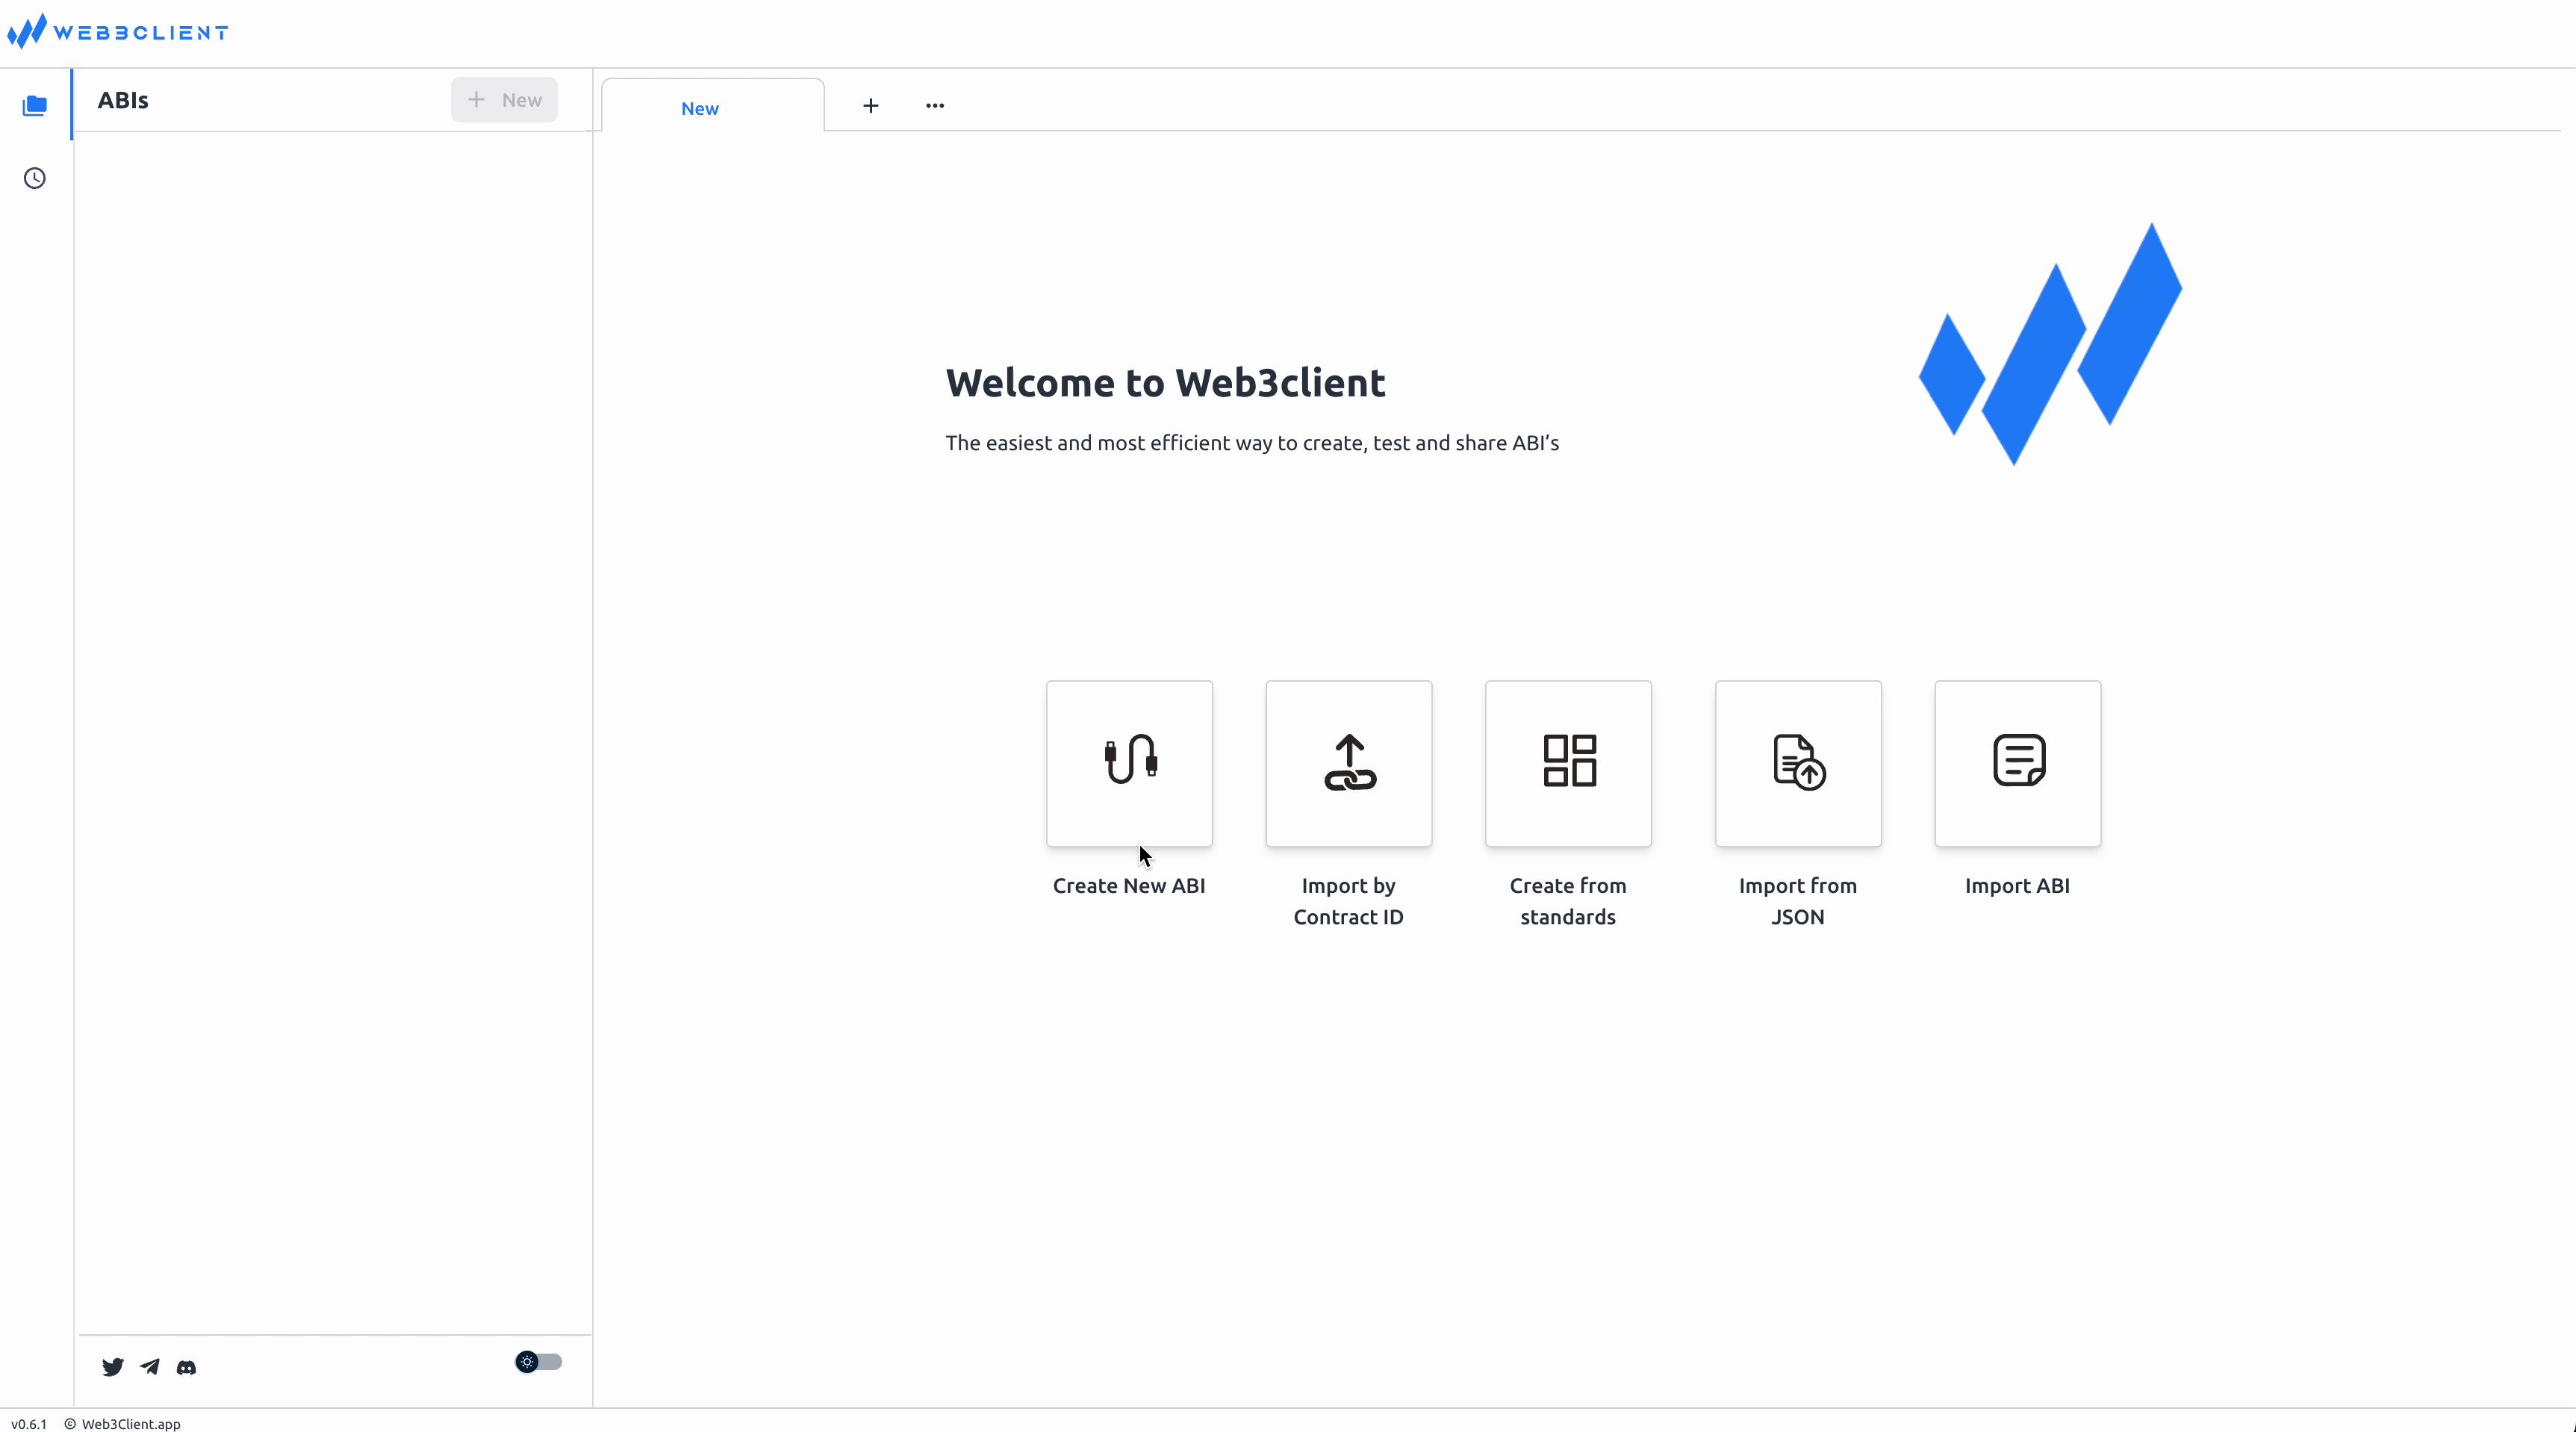Click the Import by Contract ID card
The image size is (2576, 1432).
point(1348,763)
